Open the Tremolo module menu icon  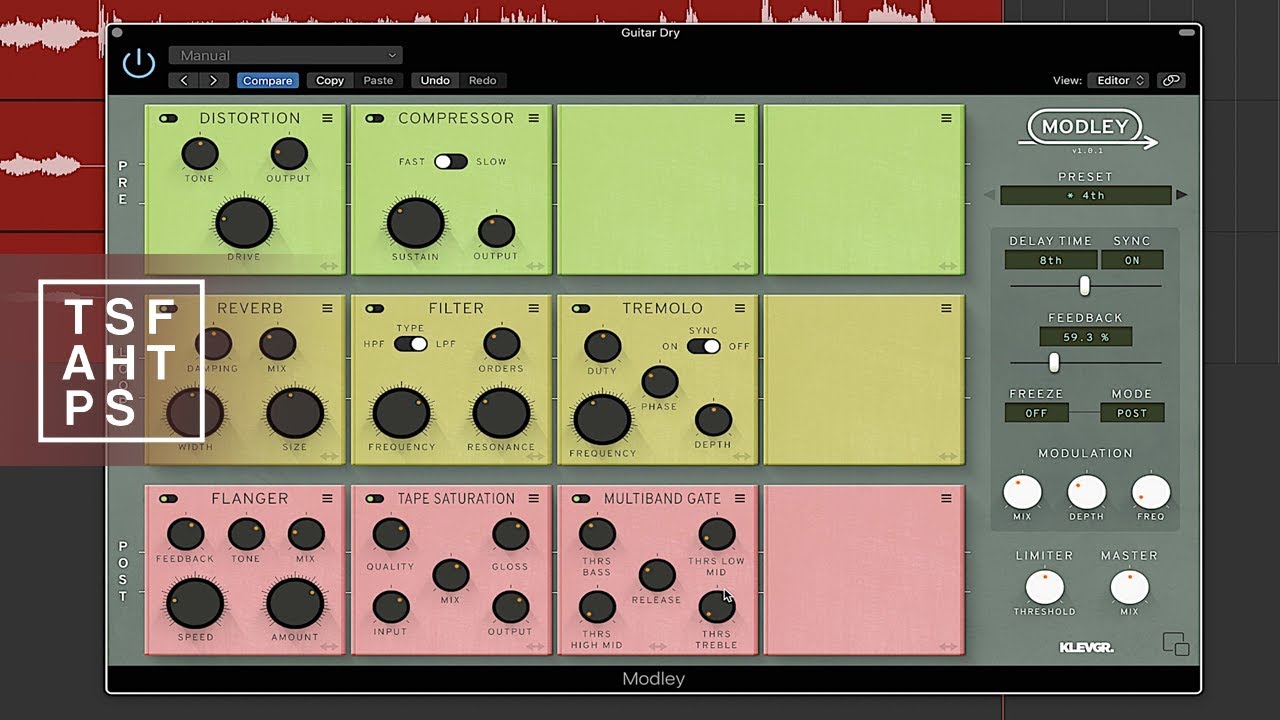(x=740, y=309)
